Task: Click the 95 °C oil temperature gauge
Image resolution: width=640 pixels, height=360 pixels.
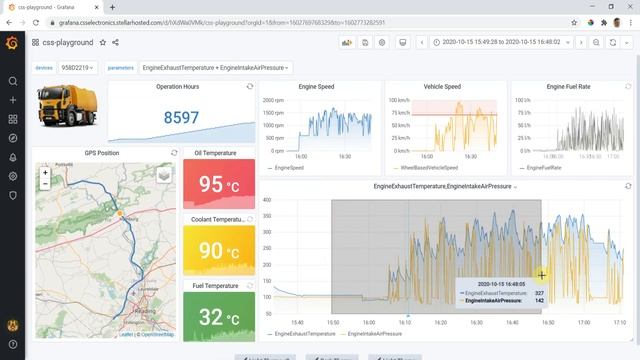Action: pyautogui.click(x=219, y=184)
